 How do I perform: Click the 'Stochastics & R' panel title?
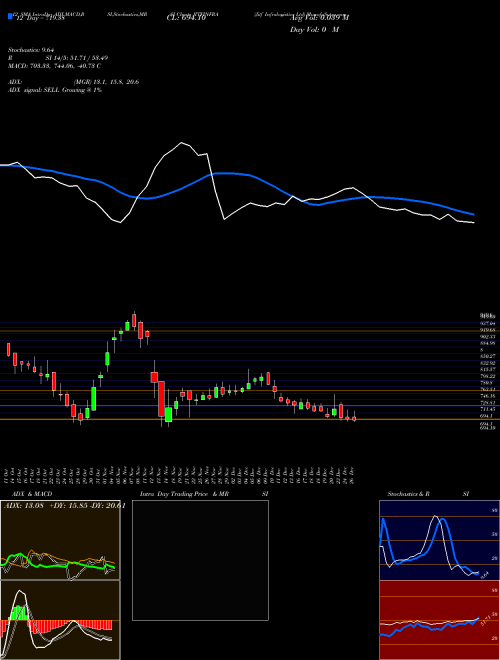pos(408,494)
